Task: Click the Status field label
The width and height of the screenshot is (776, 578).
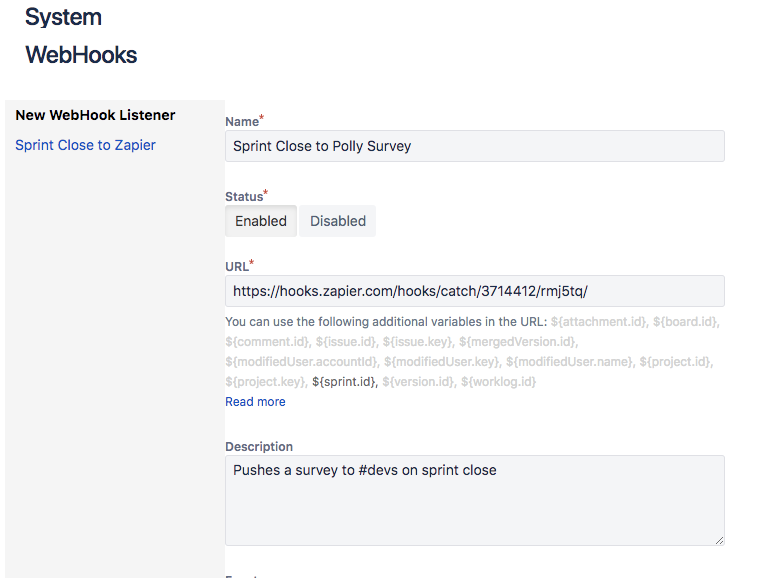Action: pyautogui.click(x=244, y=196)
